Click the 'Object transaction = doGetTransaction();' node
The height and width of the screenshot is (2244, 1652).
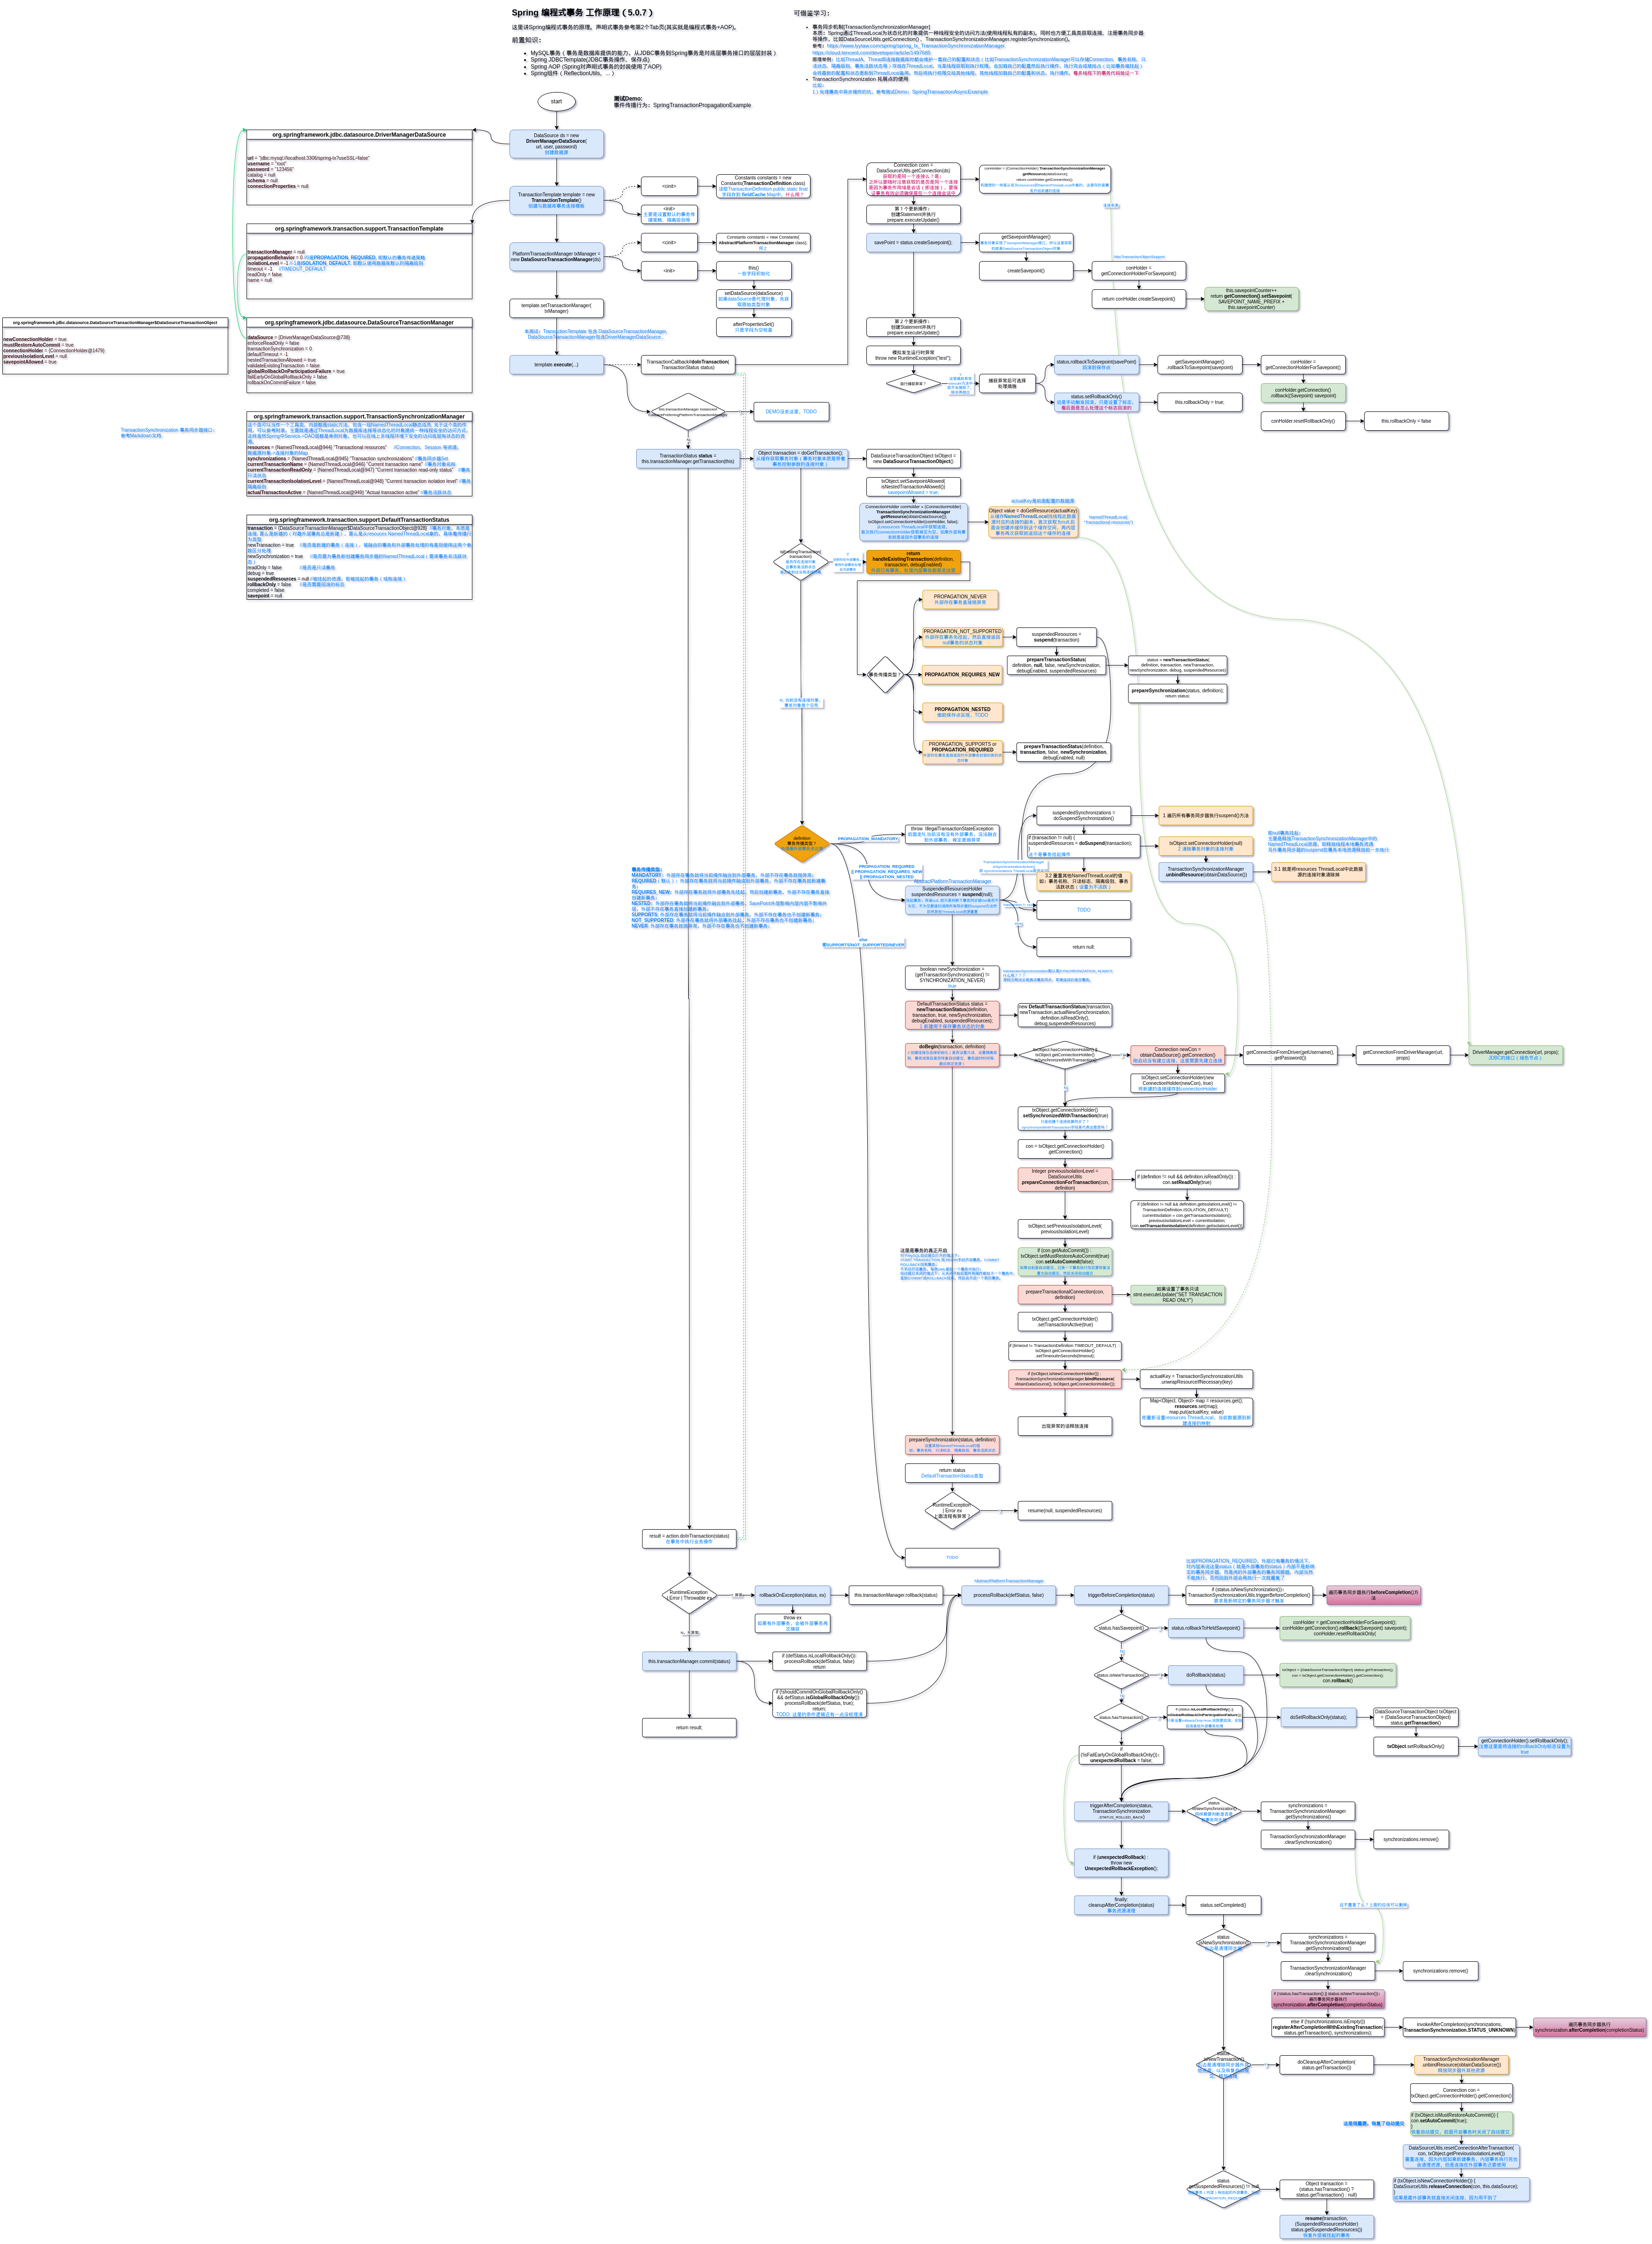pyautogui.click(x=800, y=459)
